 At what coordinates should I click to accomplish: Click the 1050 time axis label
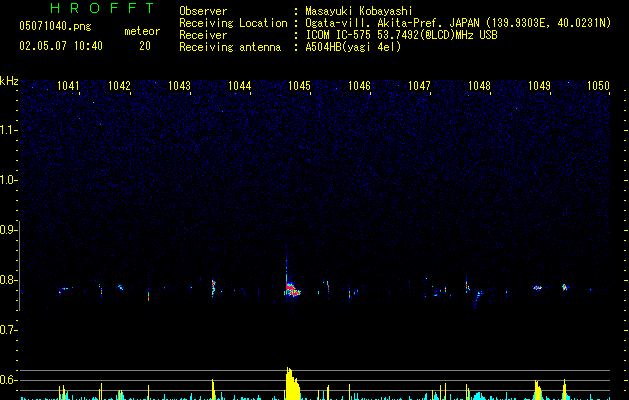pyautogui.click(x=599, y=86)
